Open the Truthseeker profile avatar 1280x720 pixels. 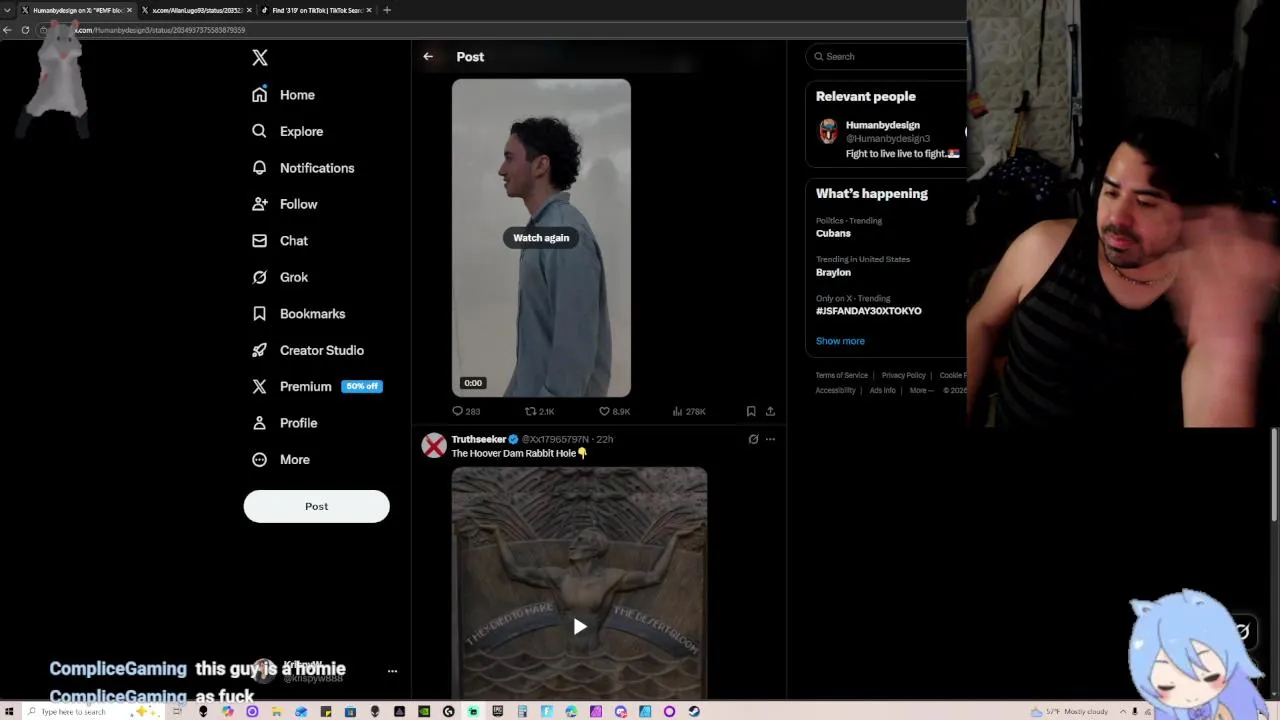pos(434,446)
